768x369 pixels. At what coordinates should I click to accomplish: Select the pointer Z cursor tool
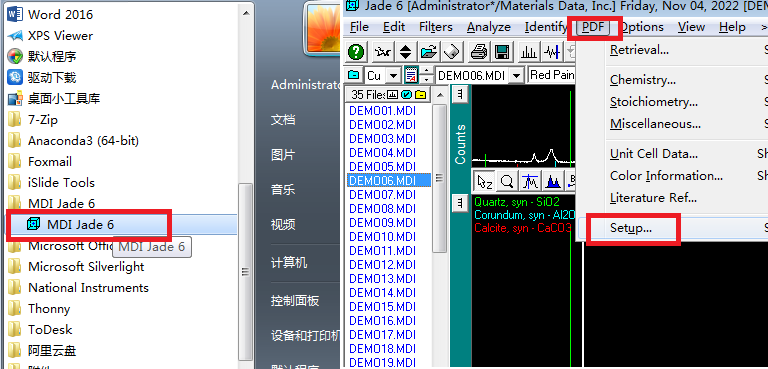[x=484, y=182]
